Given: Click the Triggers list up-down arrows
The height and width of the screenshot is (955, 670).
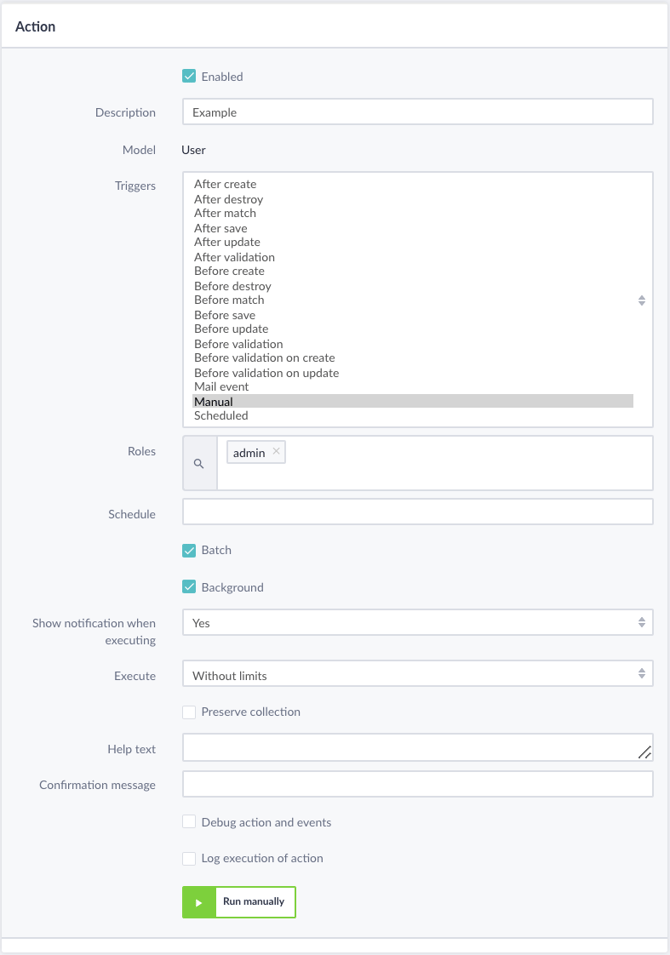Looking at the screenshot, I should click(641, 300).
